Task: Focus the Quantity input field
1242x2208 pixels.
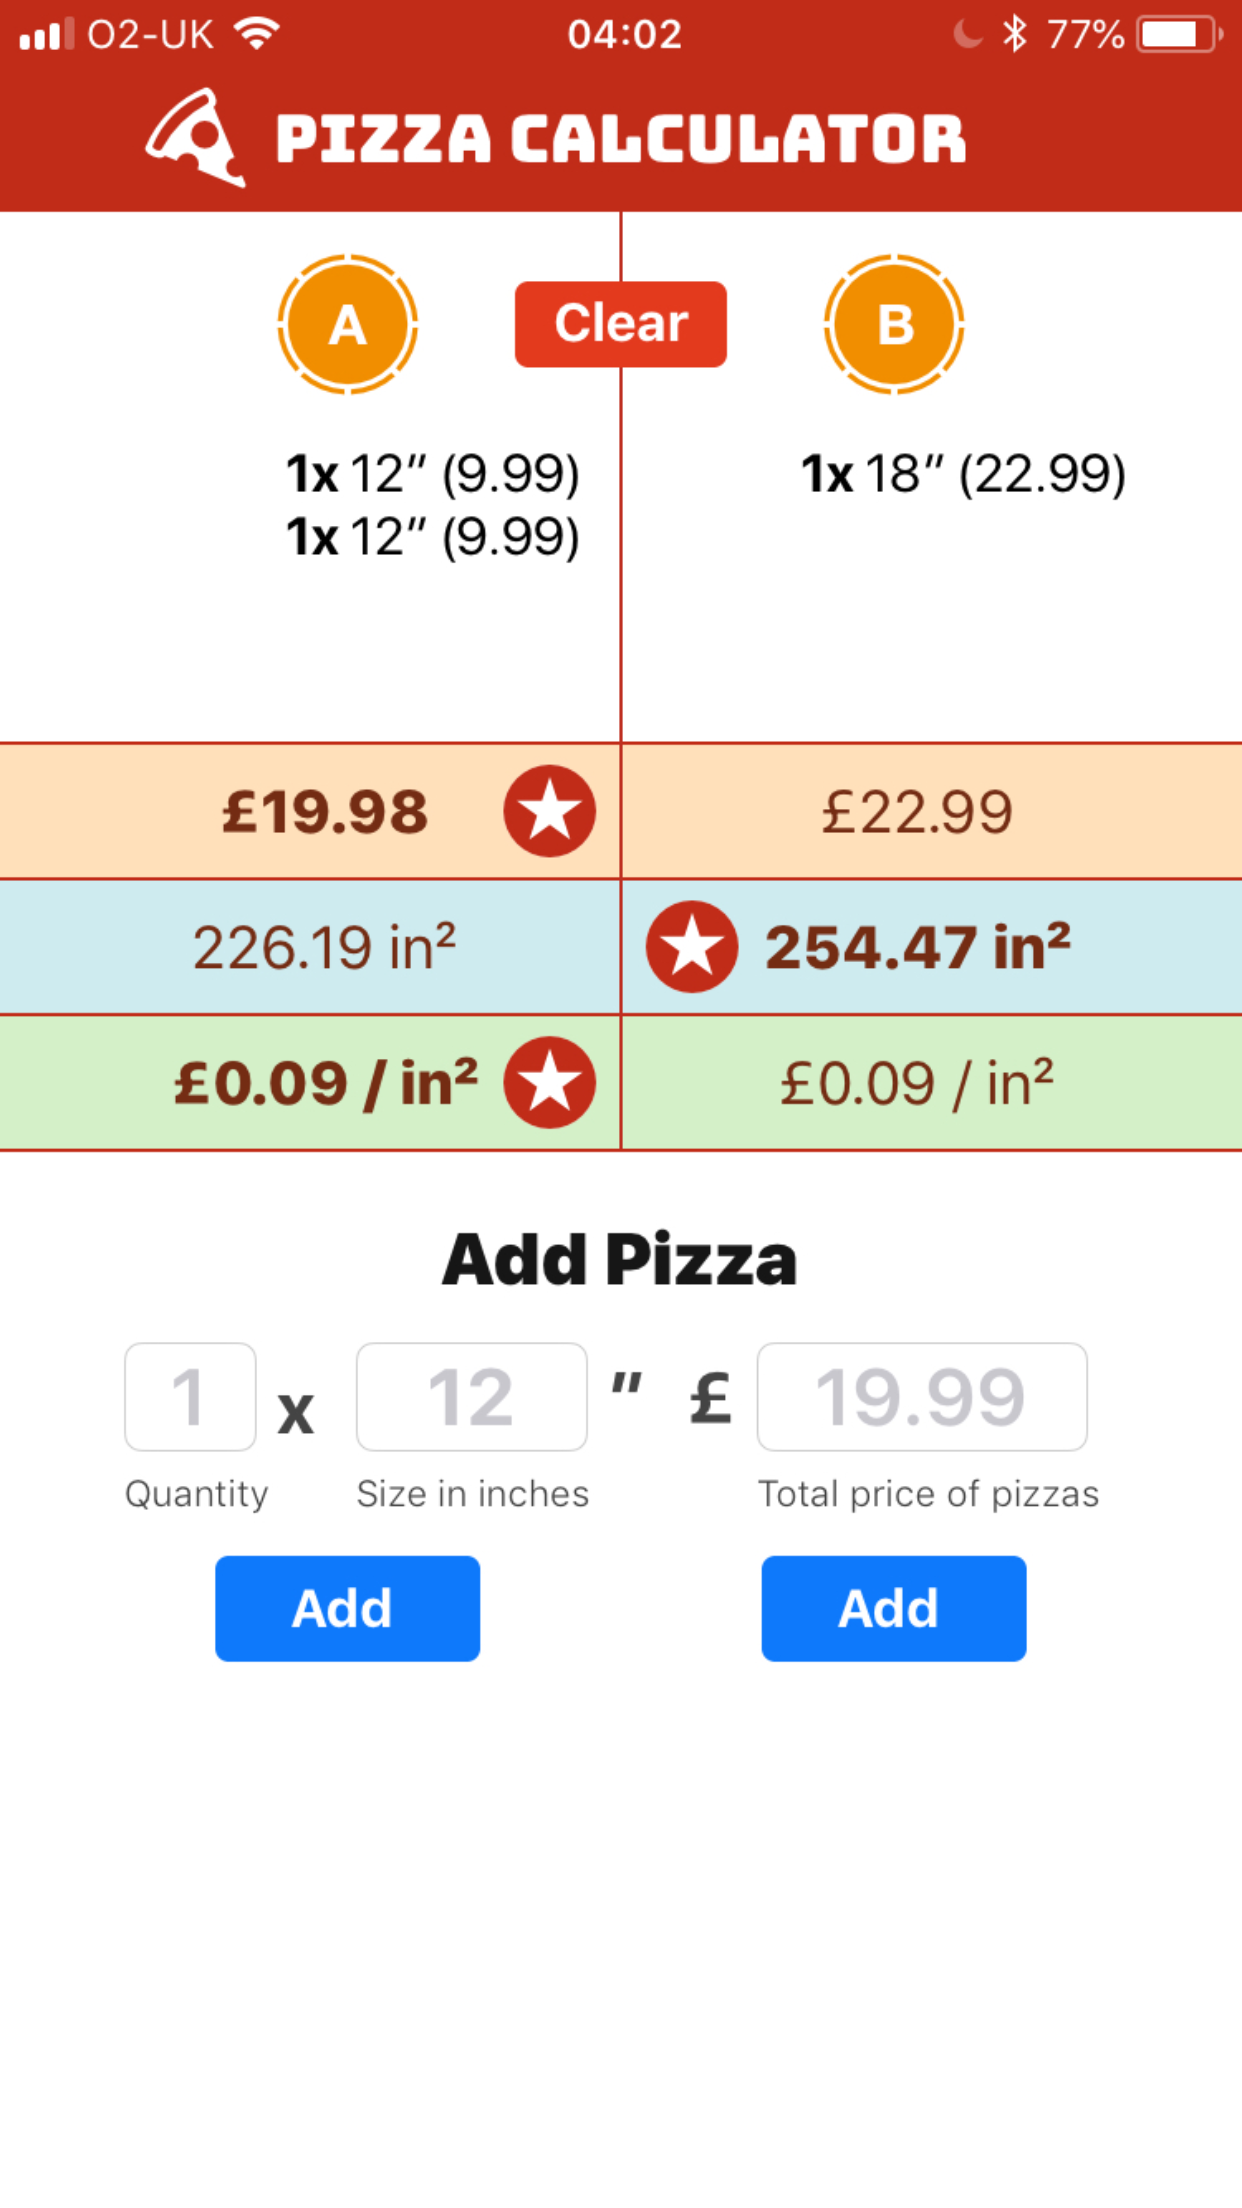Action: coord(190,1397)
